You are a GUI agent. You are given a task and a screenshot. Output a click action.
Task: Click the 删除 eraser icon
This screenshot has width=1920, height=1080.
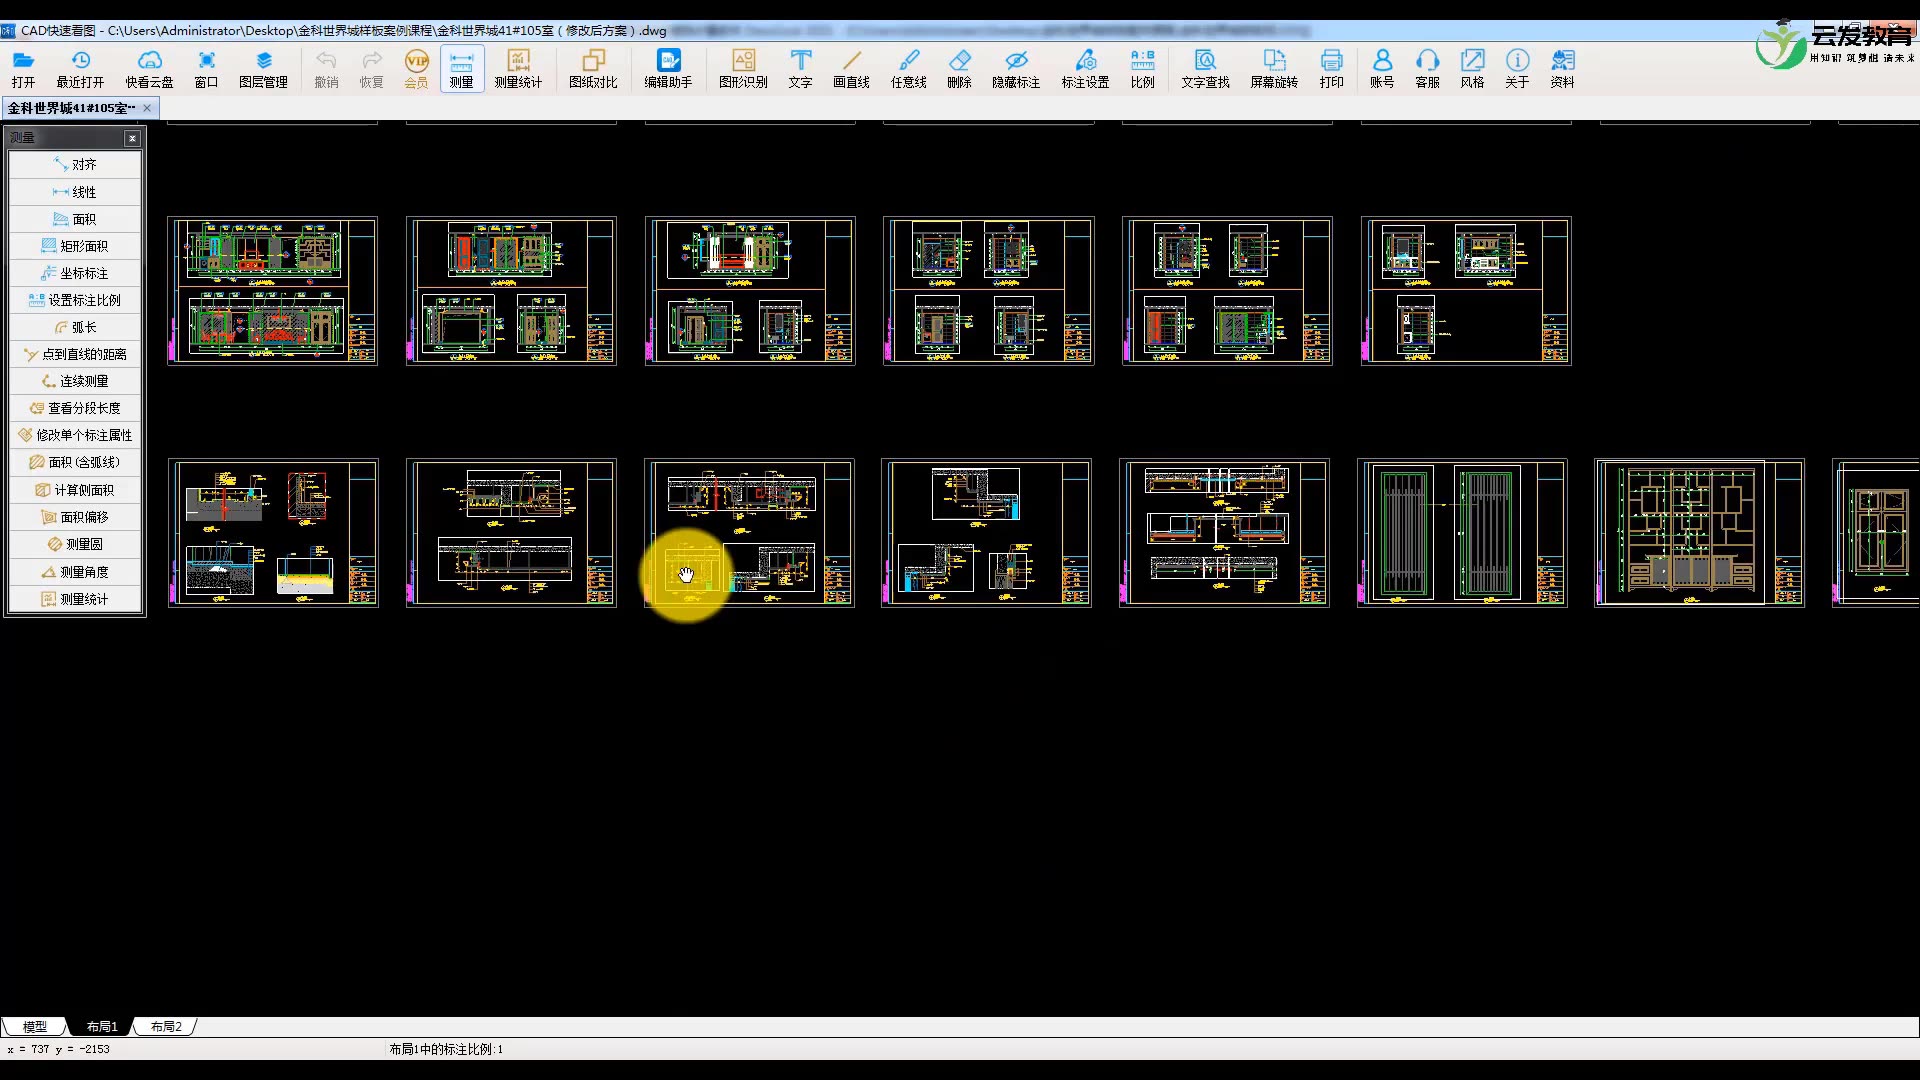[x=959, y=68]
